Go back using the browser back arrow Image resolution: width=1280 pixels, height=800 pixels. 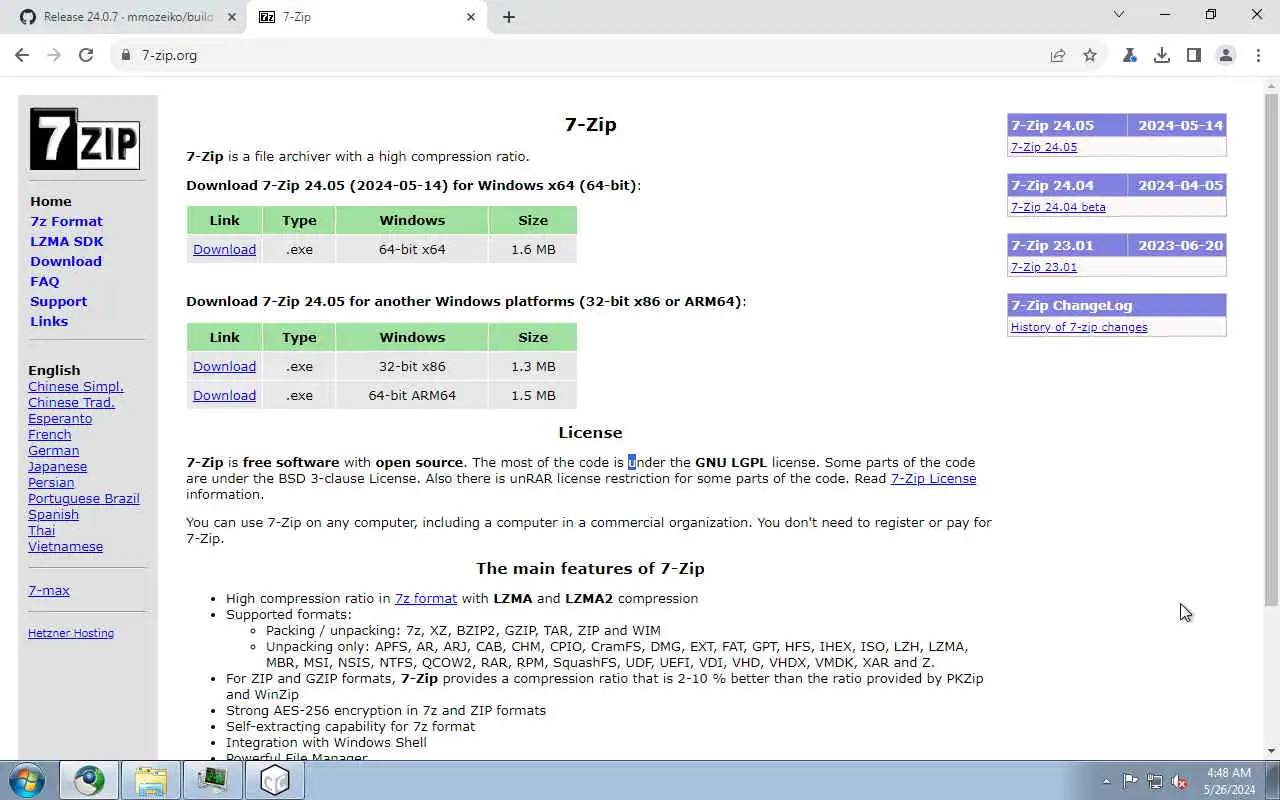point(22,55)
